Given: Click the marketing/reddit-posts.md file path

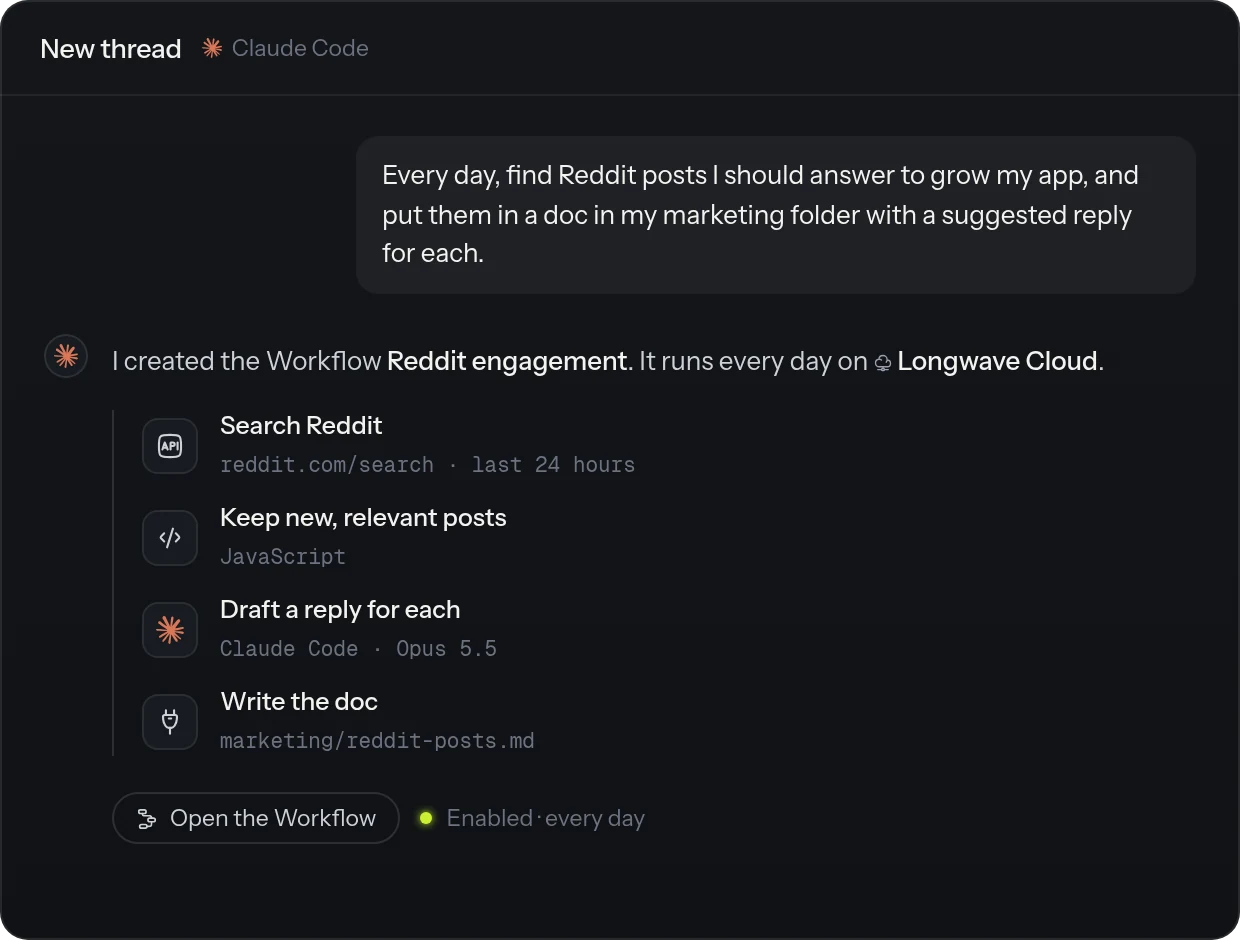Looking at the screenshot, I should 377,741.
